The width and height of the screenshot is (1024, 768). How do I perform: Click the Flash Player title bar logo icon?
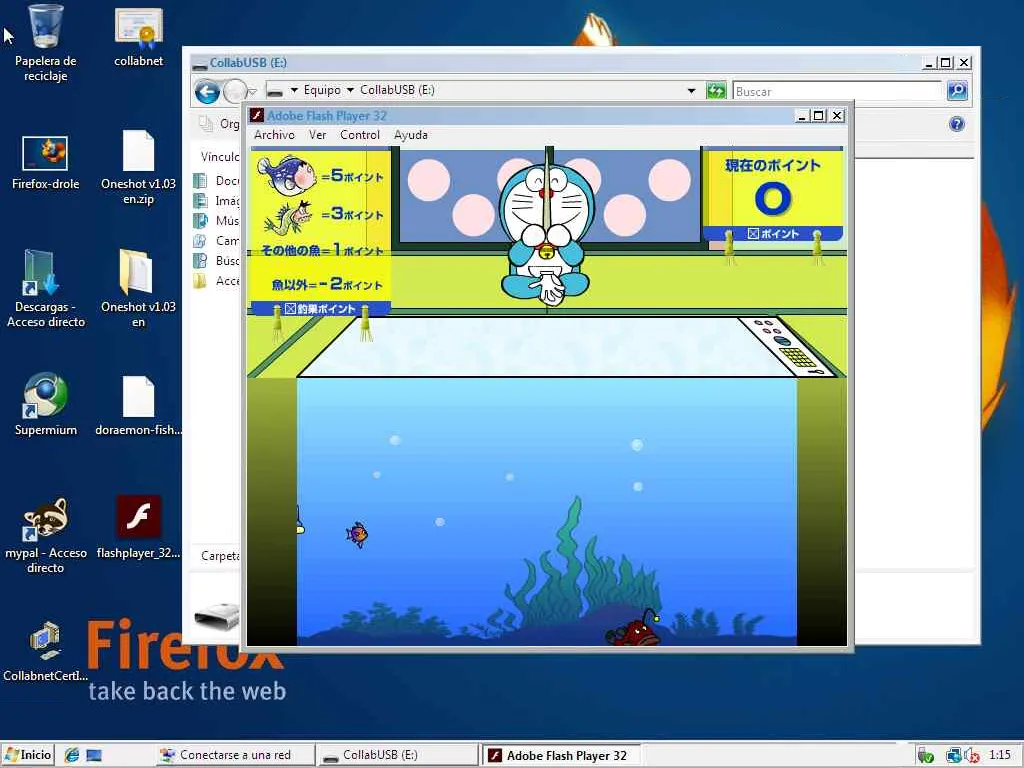[x=257, y=116]
